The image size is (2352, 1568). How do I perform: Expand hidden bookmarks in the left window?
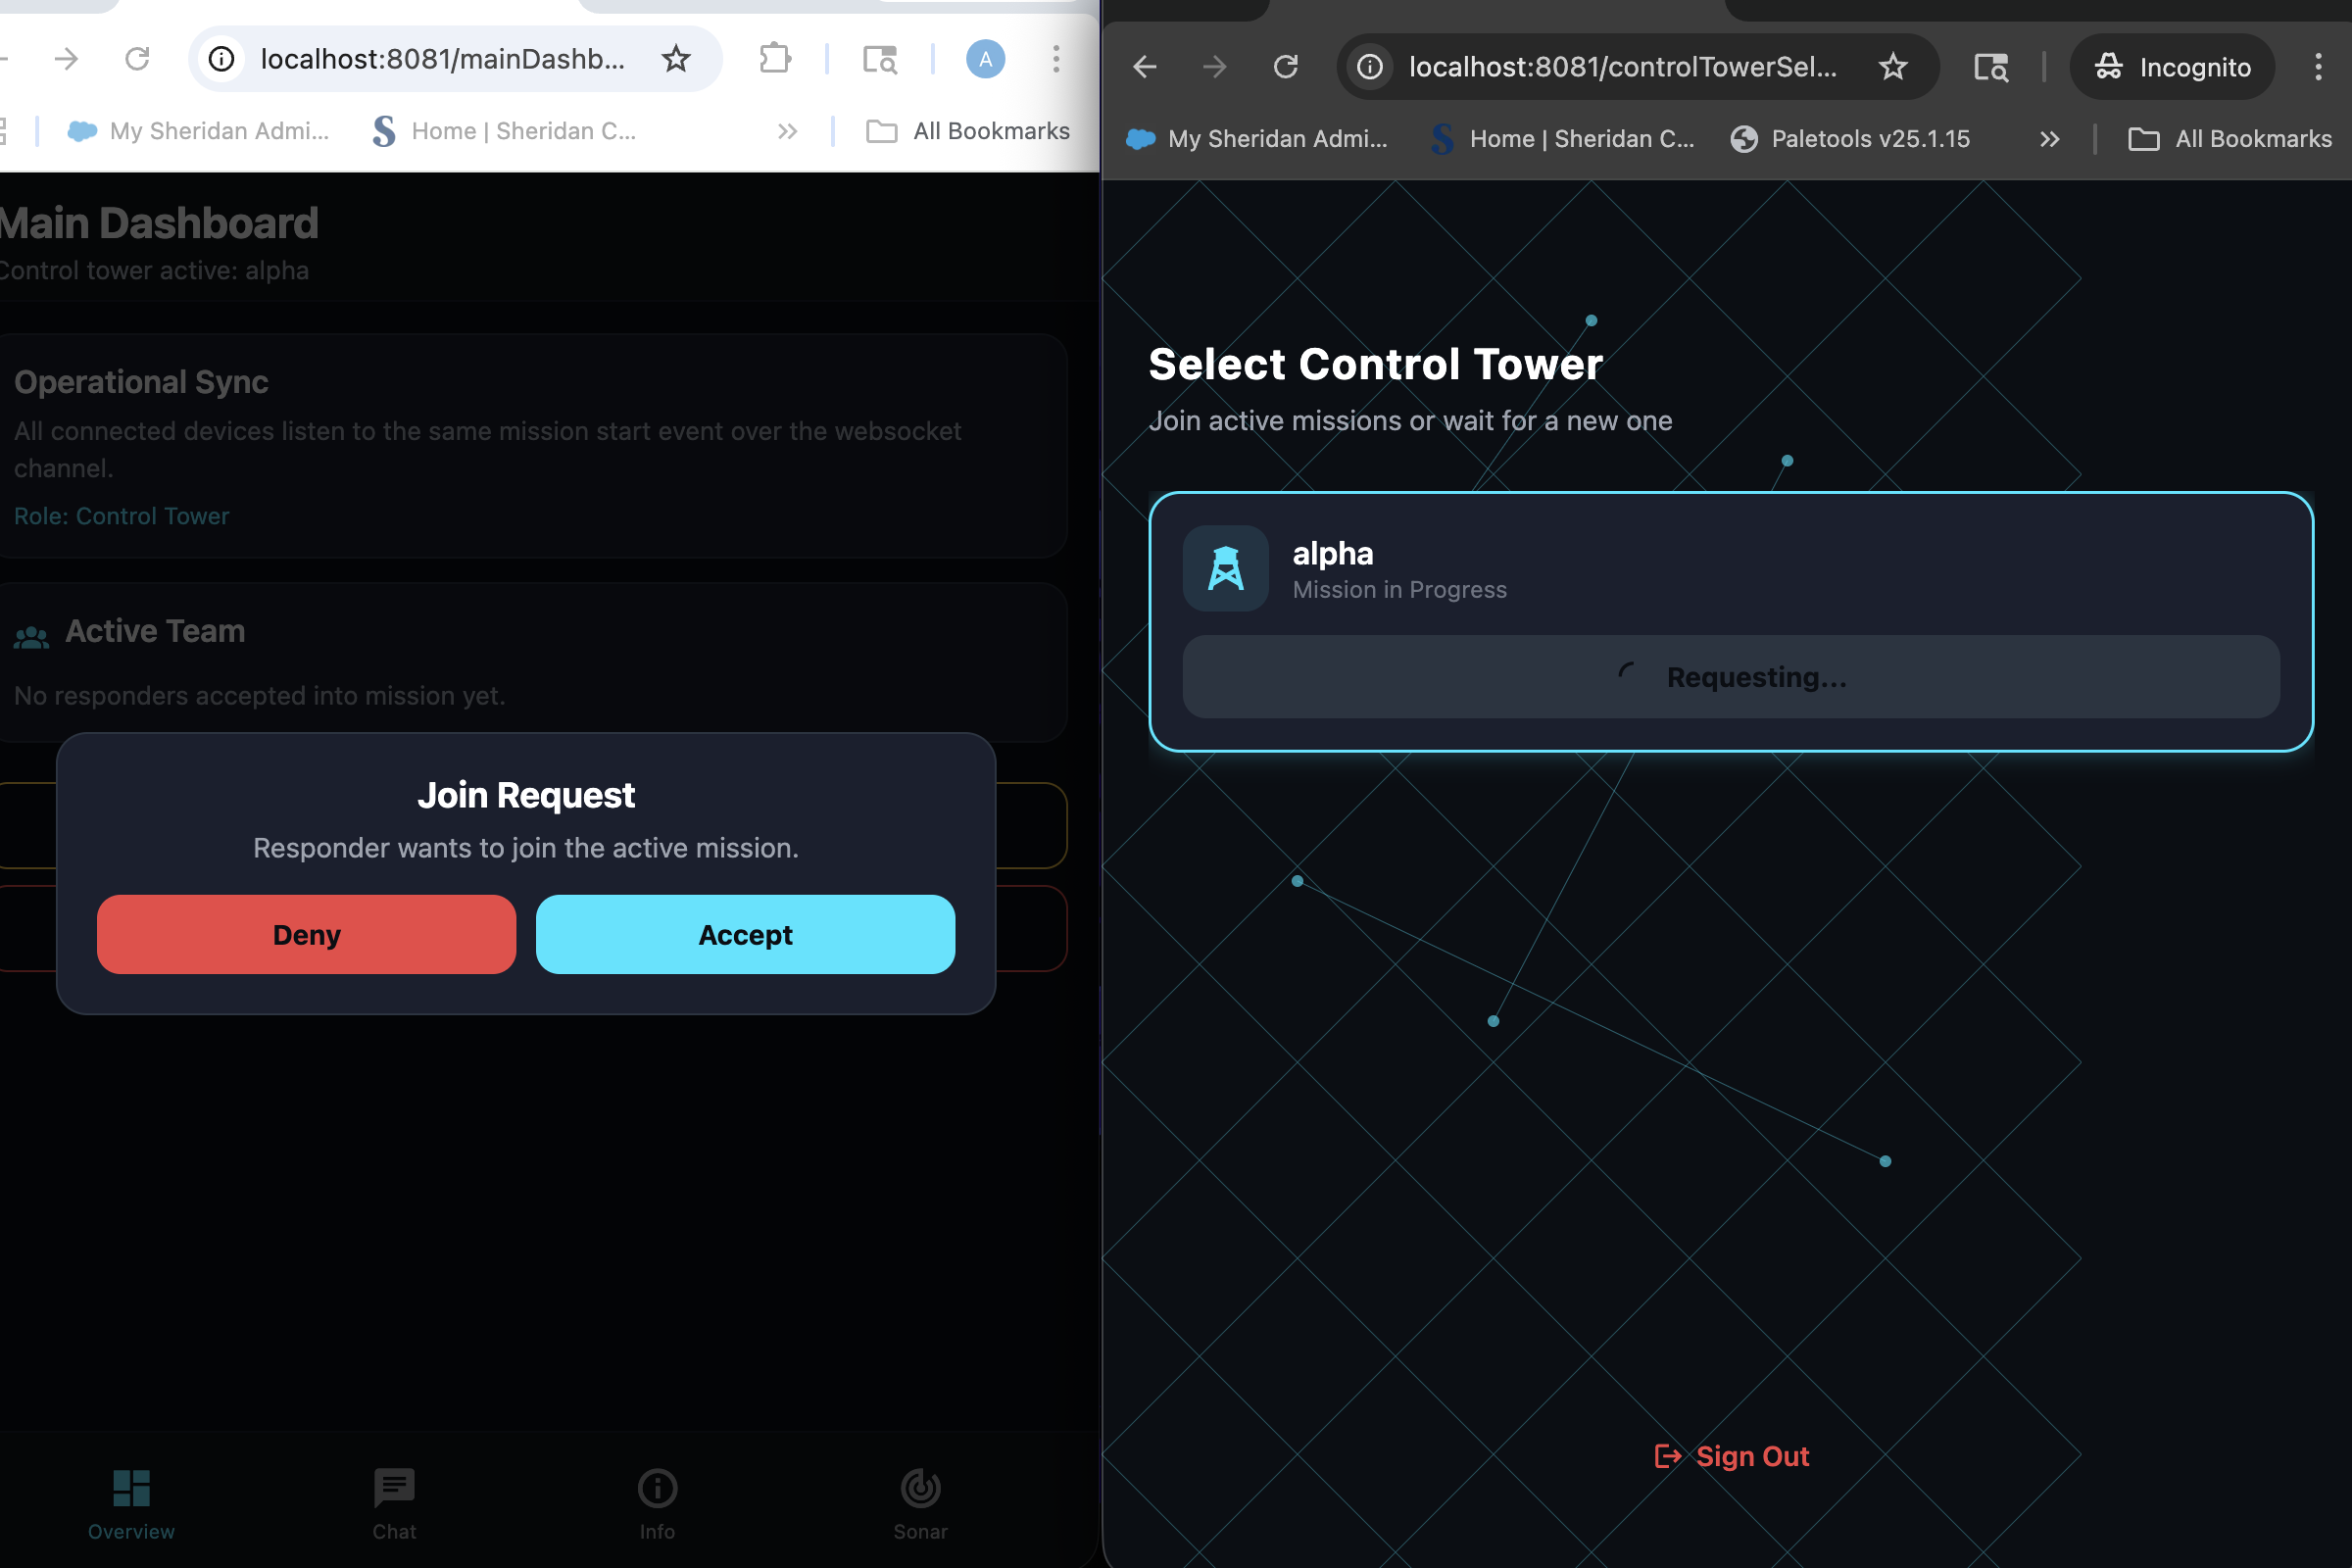(x=788, y=131)
